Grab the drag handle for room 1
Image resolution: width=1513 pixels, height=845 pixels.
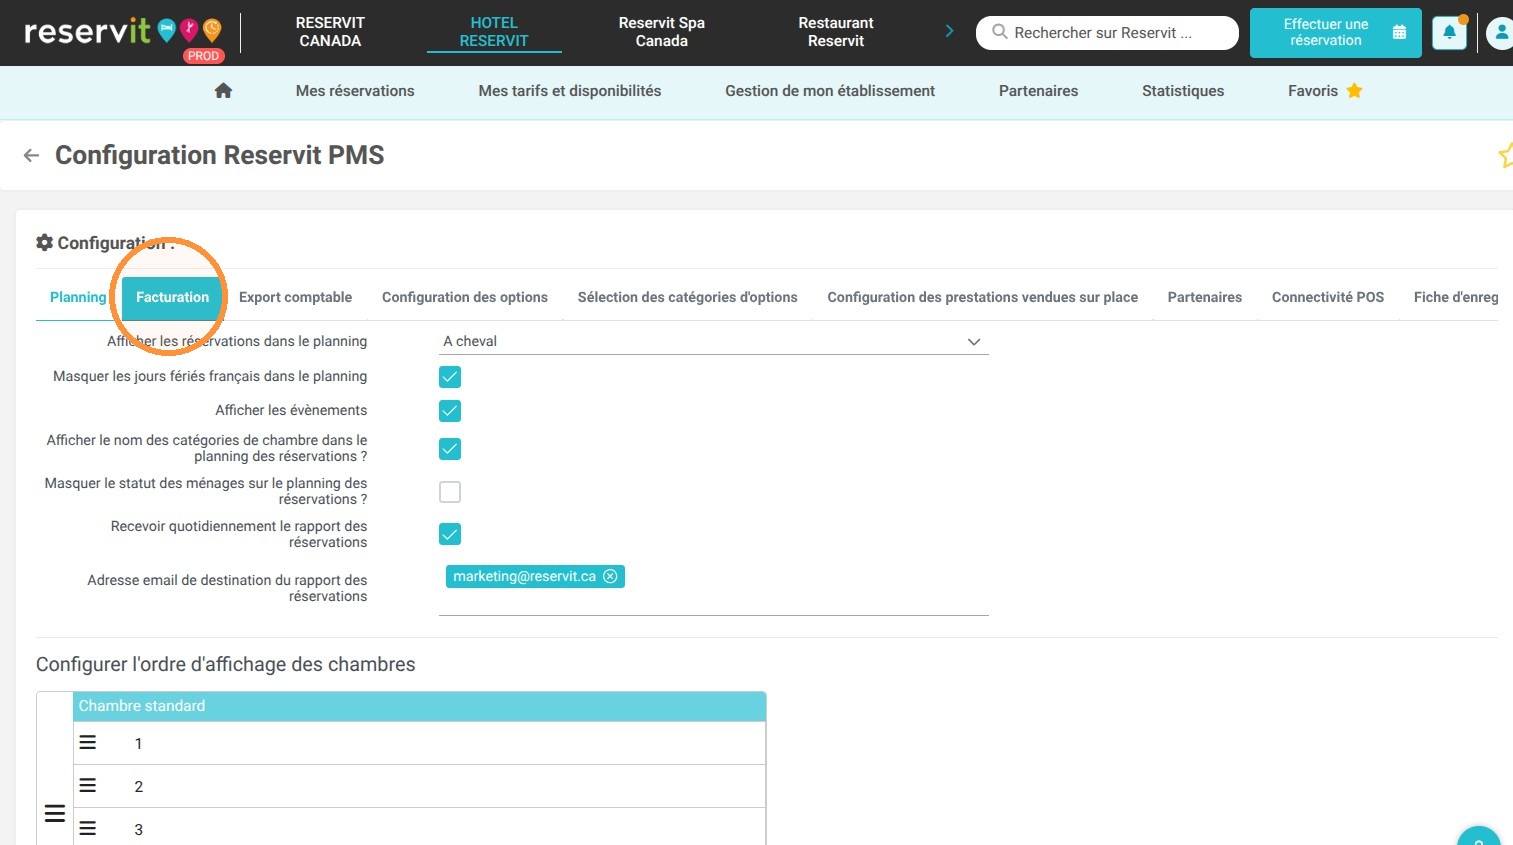pos(88,743)
